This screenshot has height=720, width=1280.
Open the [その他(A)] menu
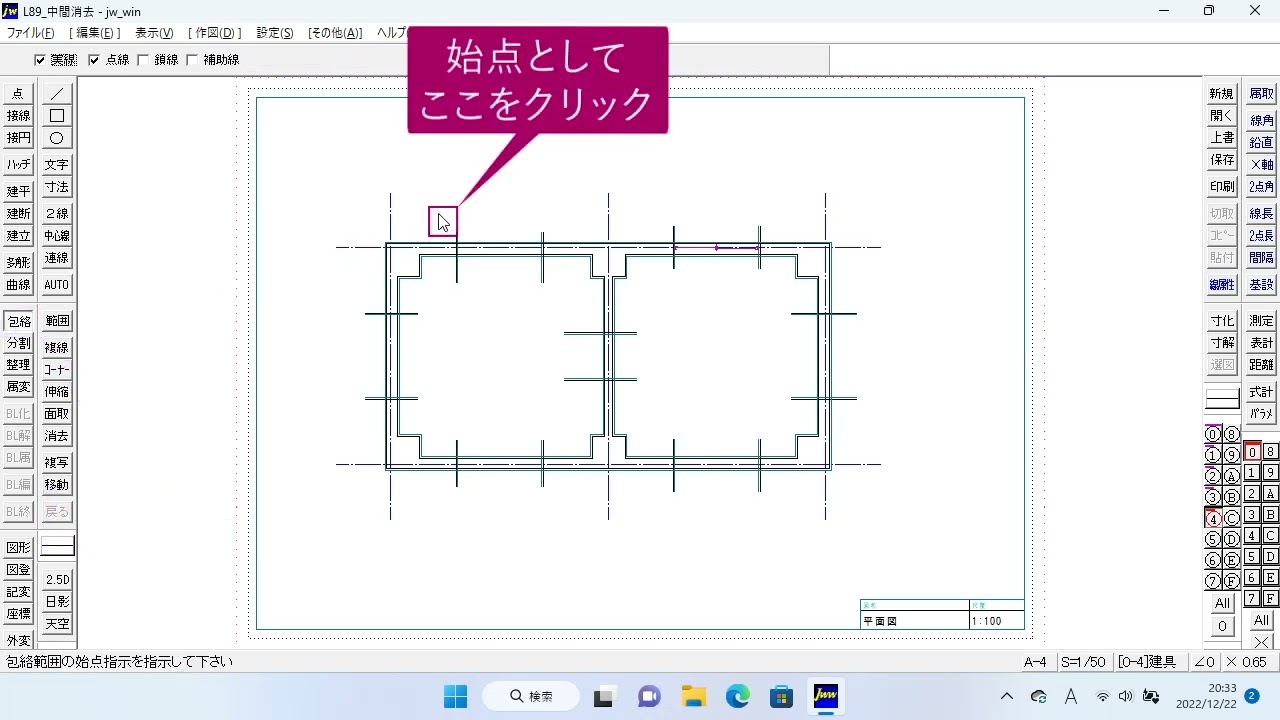(x=335, y=33)
